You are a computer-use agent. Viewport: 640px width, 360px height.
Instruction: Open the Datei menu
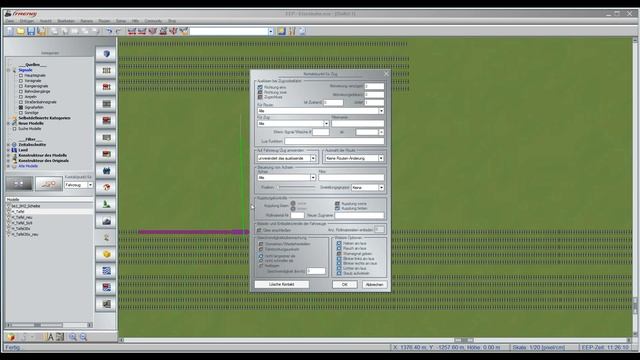10,21
